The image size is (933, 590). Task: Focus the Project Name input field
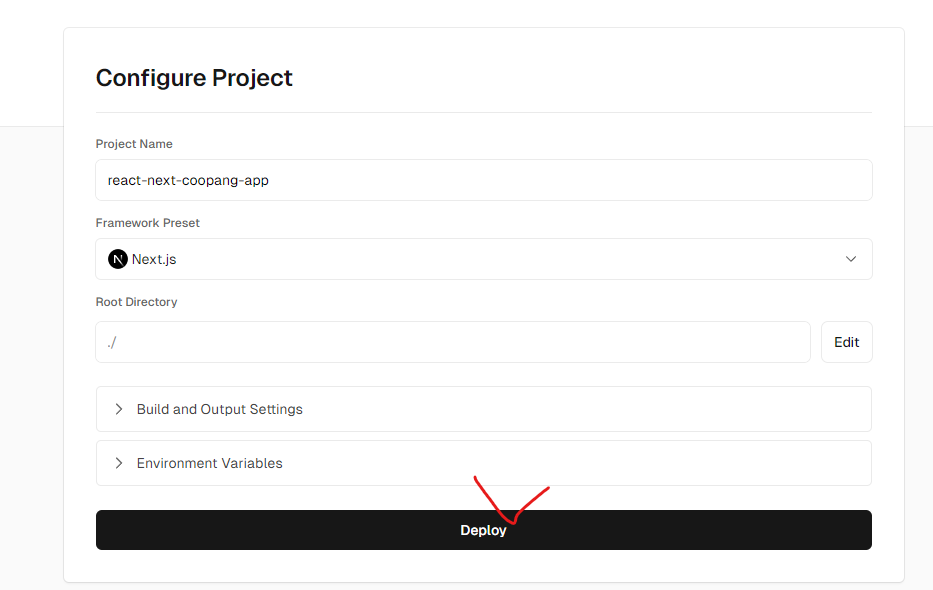tap(484, 180)
